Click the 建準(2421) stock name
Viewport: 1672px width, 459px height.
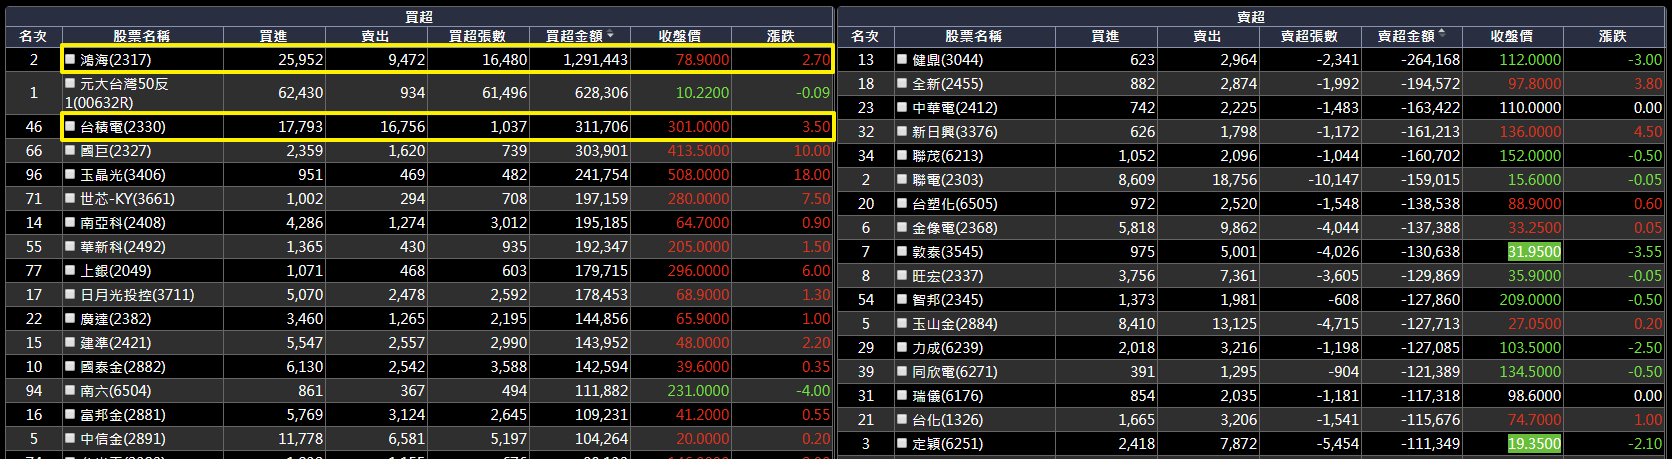[x=115, y=343]
